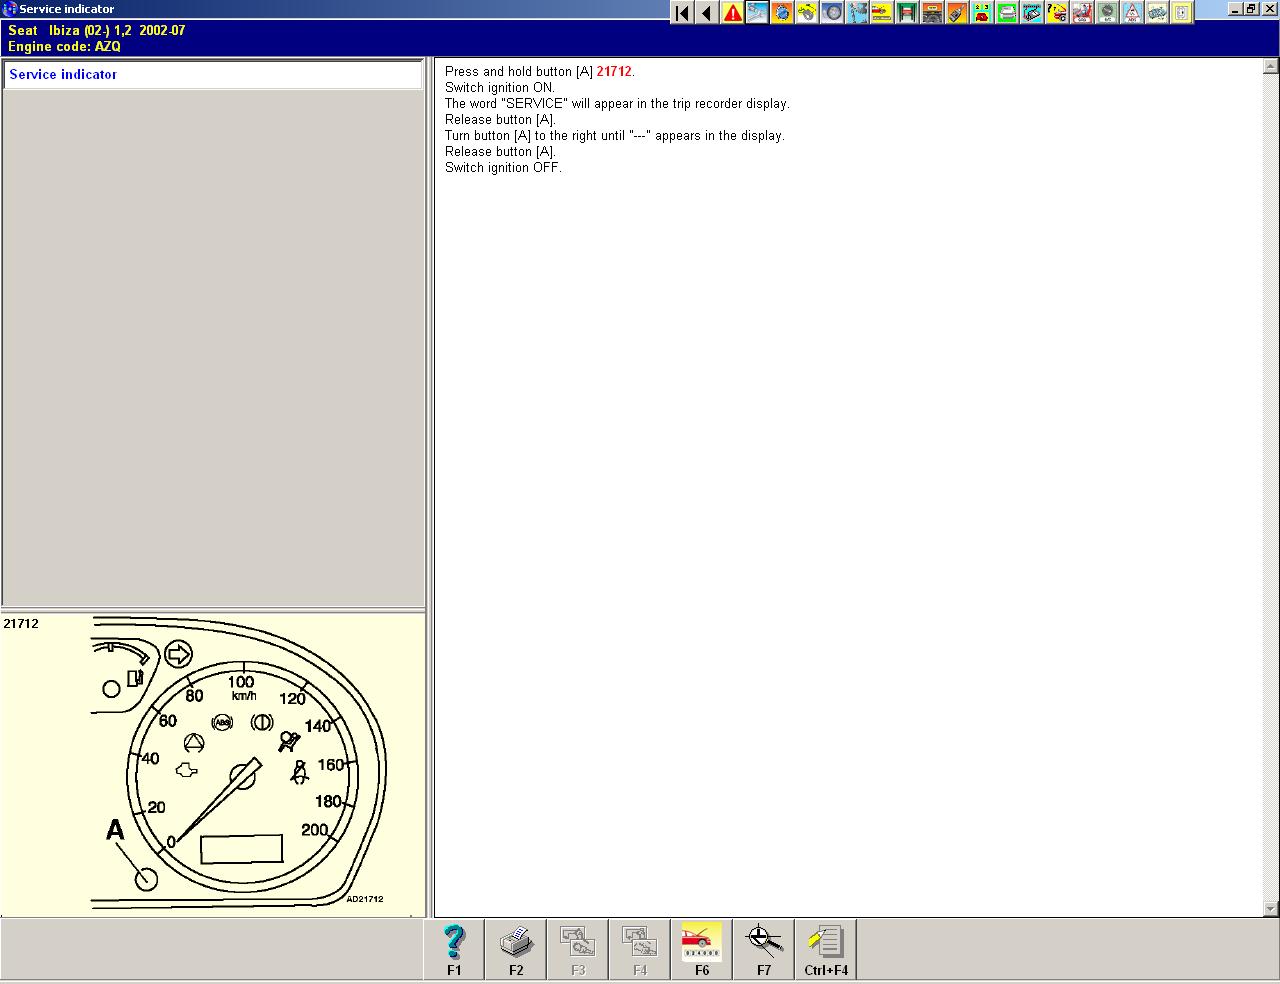Select the 'Service indicator' list entry
Image resolution: width=1280 pixels, height=984 pixels.
pos(212,75)
